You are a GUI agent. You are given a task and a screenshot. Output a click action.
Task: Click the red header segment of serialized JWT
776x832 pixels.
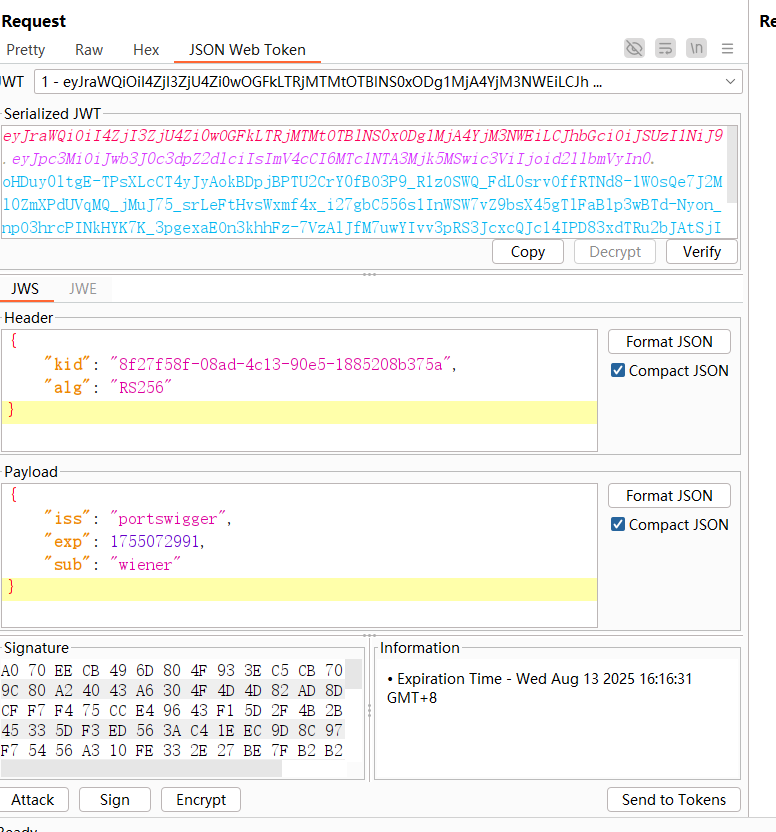click(x=363, y=136)
